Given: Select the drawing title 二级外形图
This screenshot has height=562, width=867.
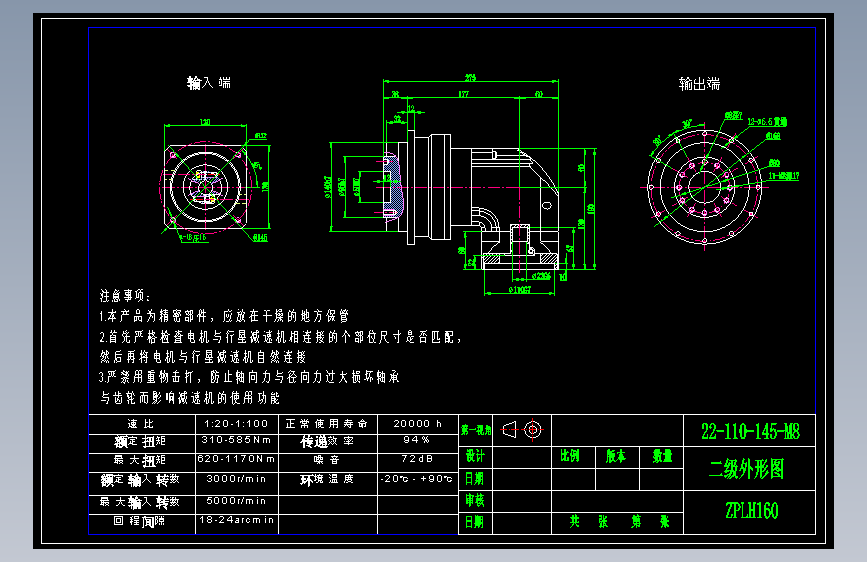Looking at the screenshot, I should pyautogui.click(x=747, y=470).
